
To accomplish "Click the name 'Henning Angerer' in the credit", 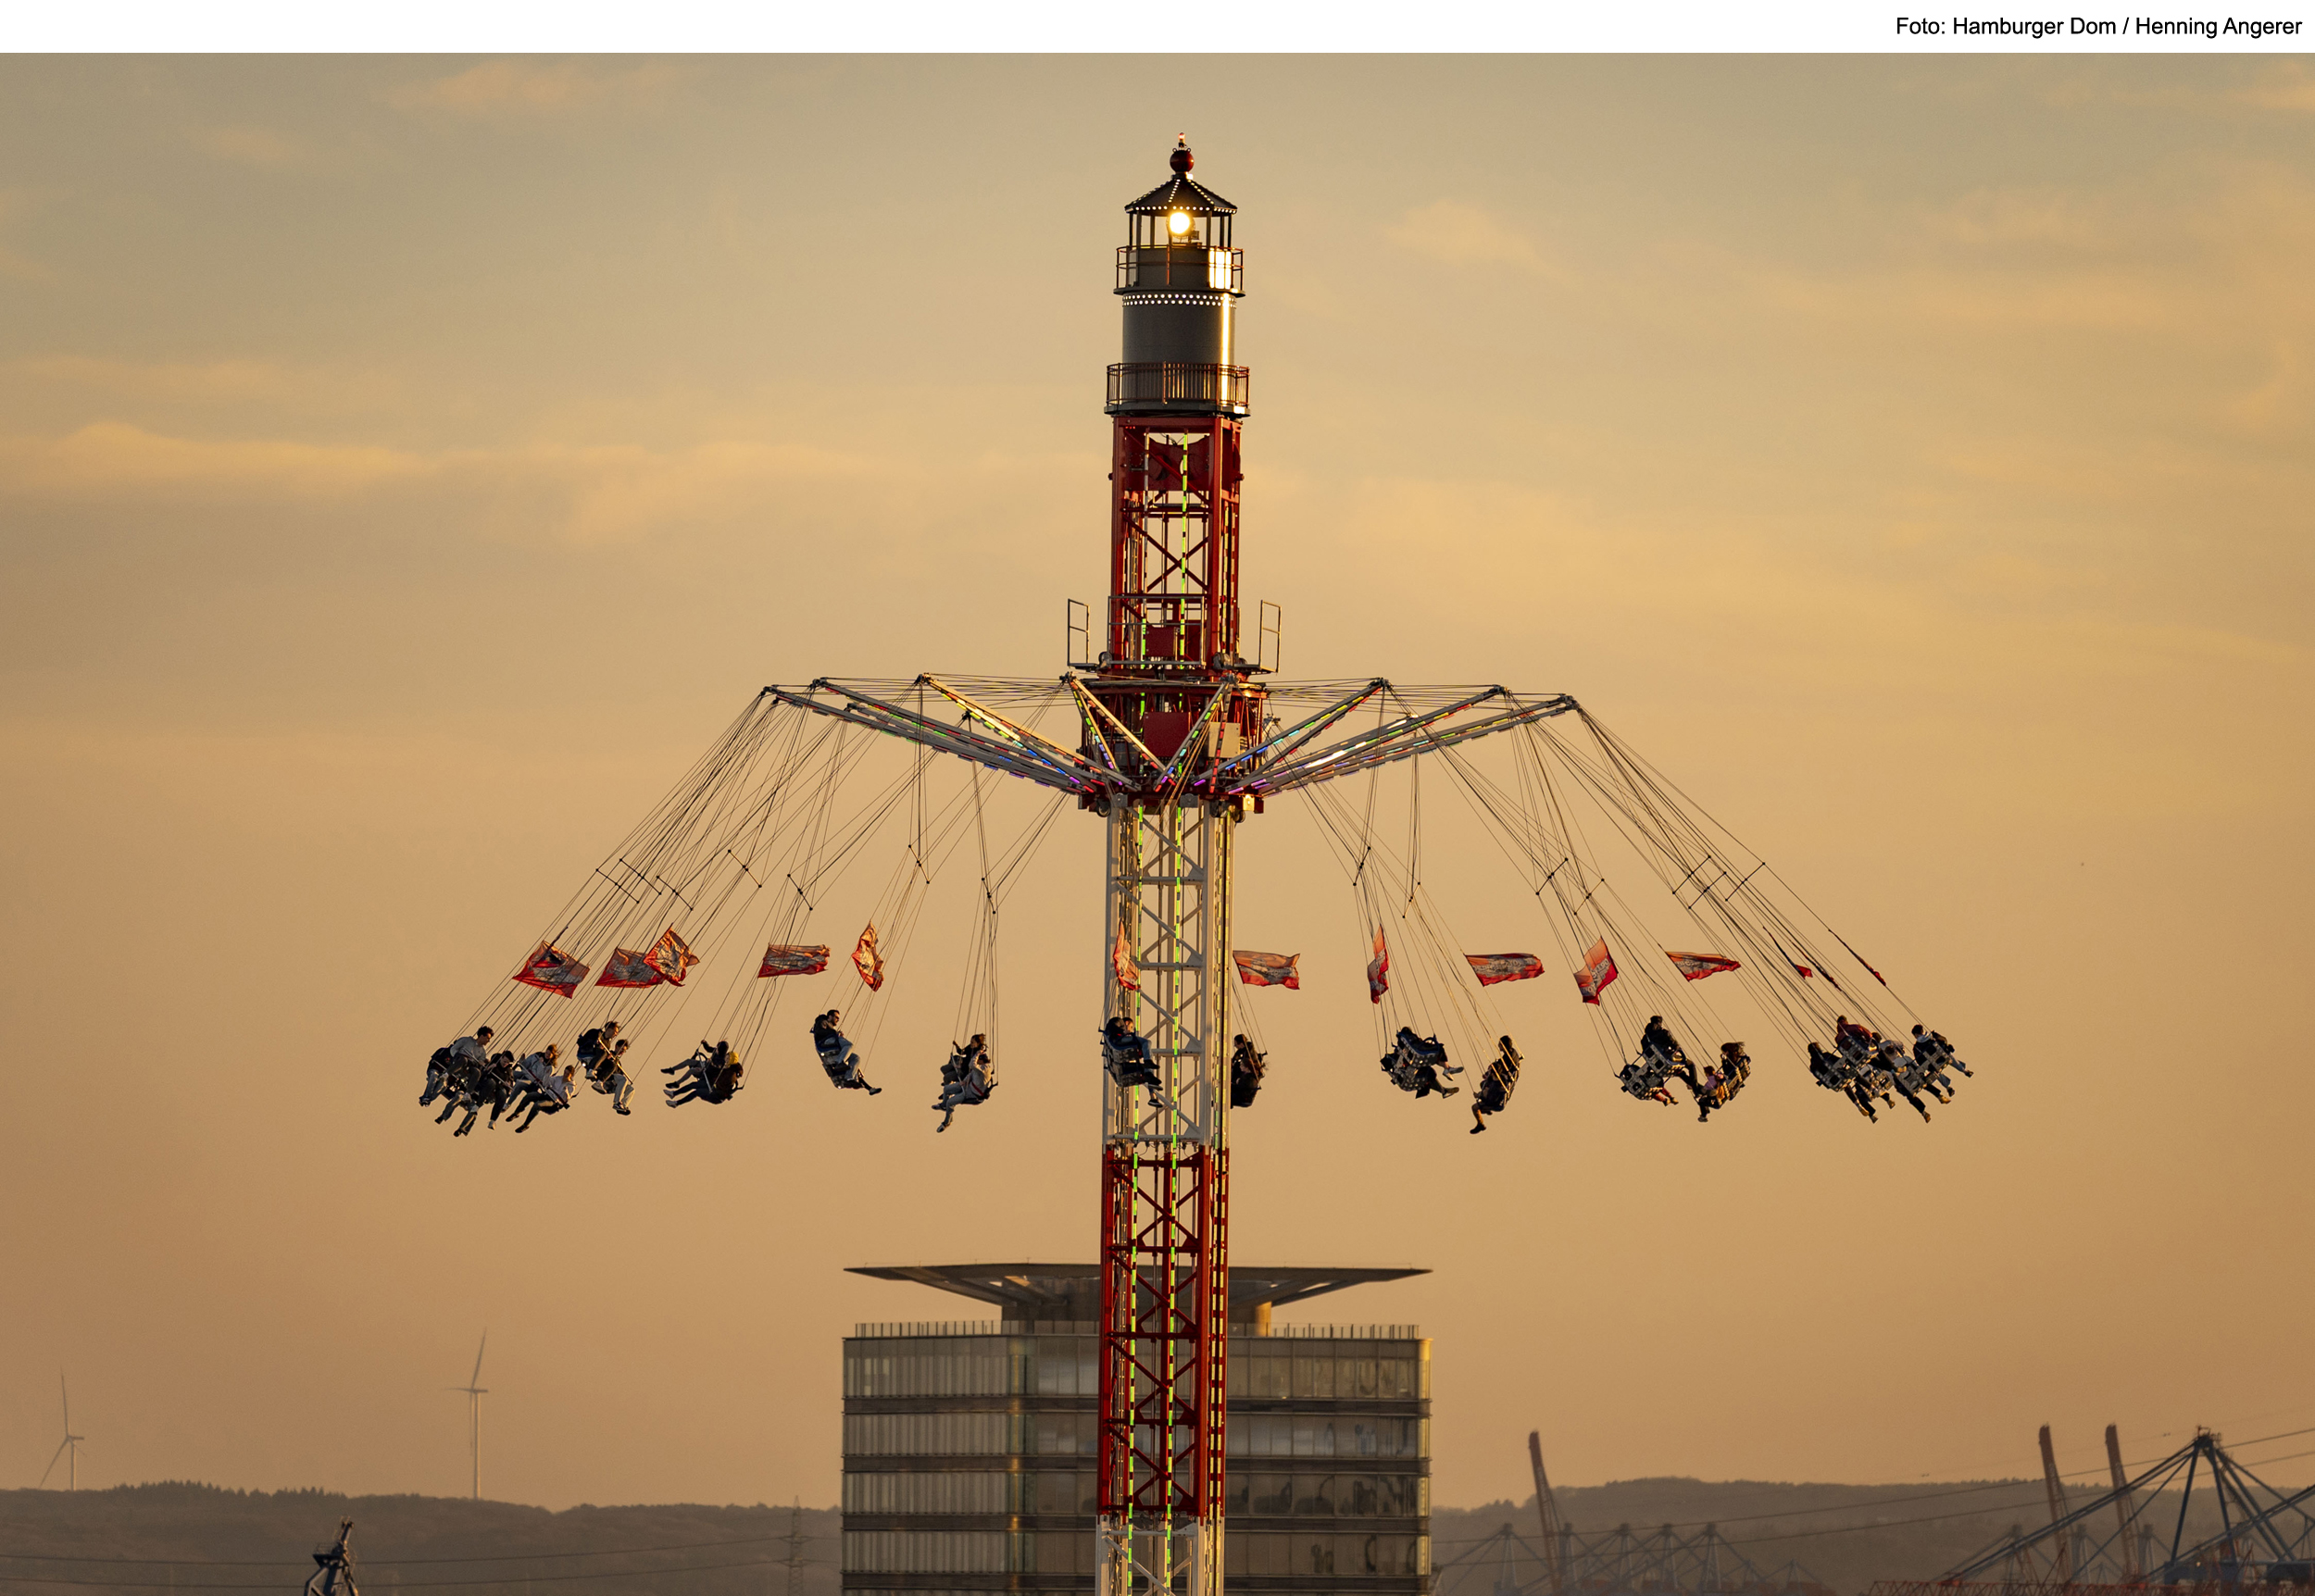I will (2218, 27).
